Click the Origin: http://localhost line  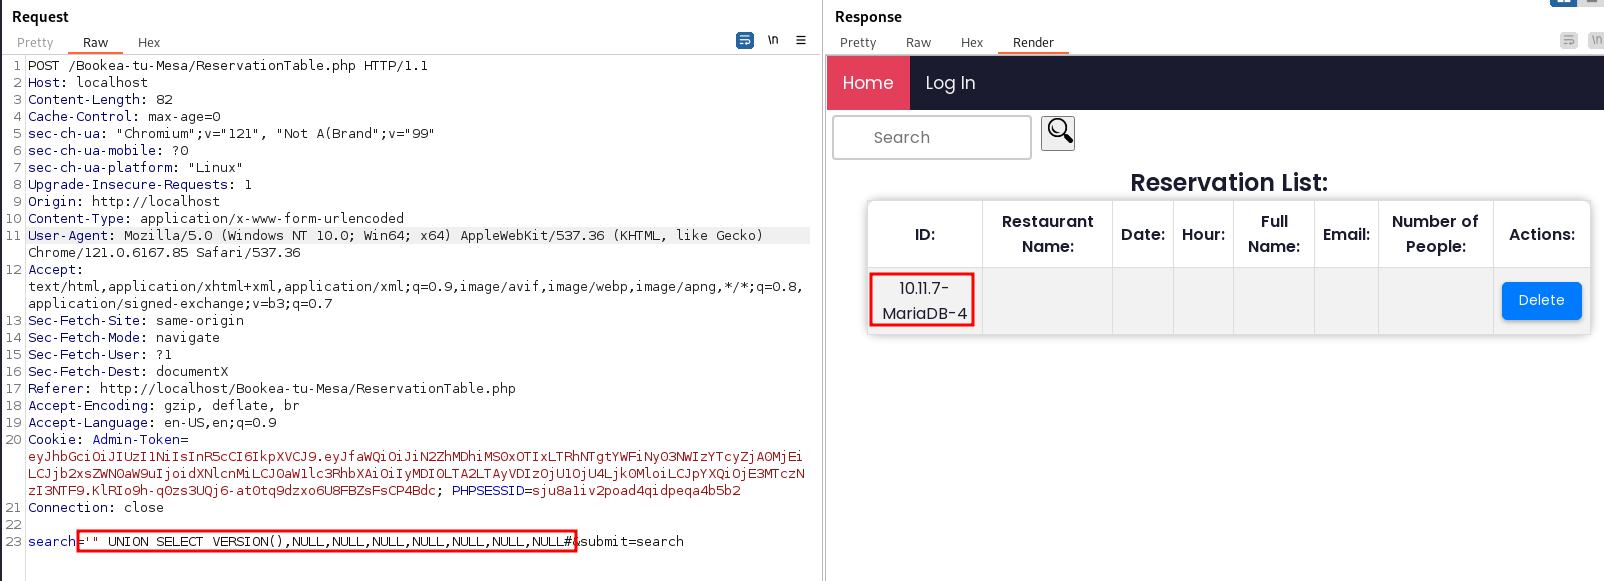pyautogui.click(x=124, y=202)
